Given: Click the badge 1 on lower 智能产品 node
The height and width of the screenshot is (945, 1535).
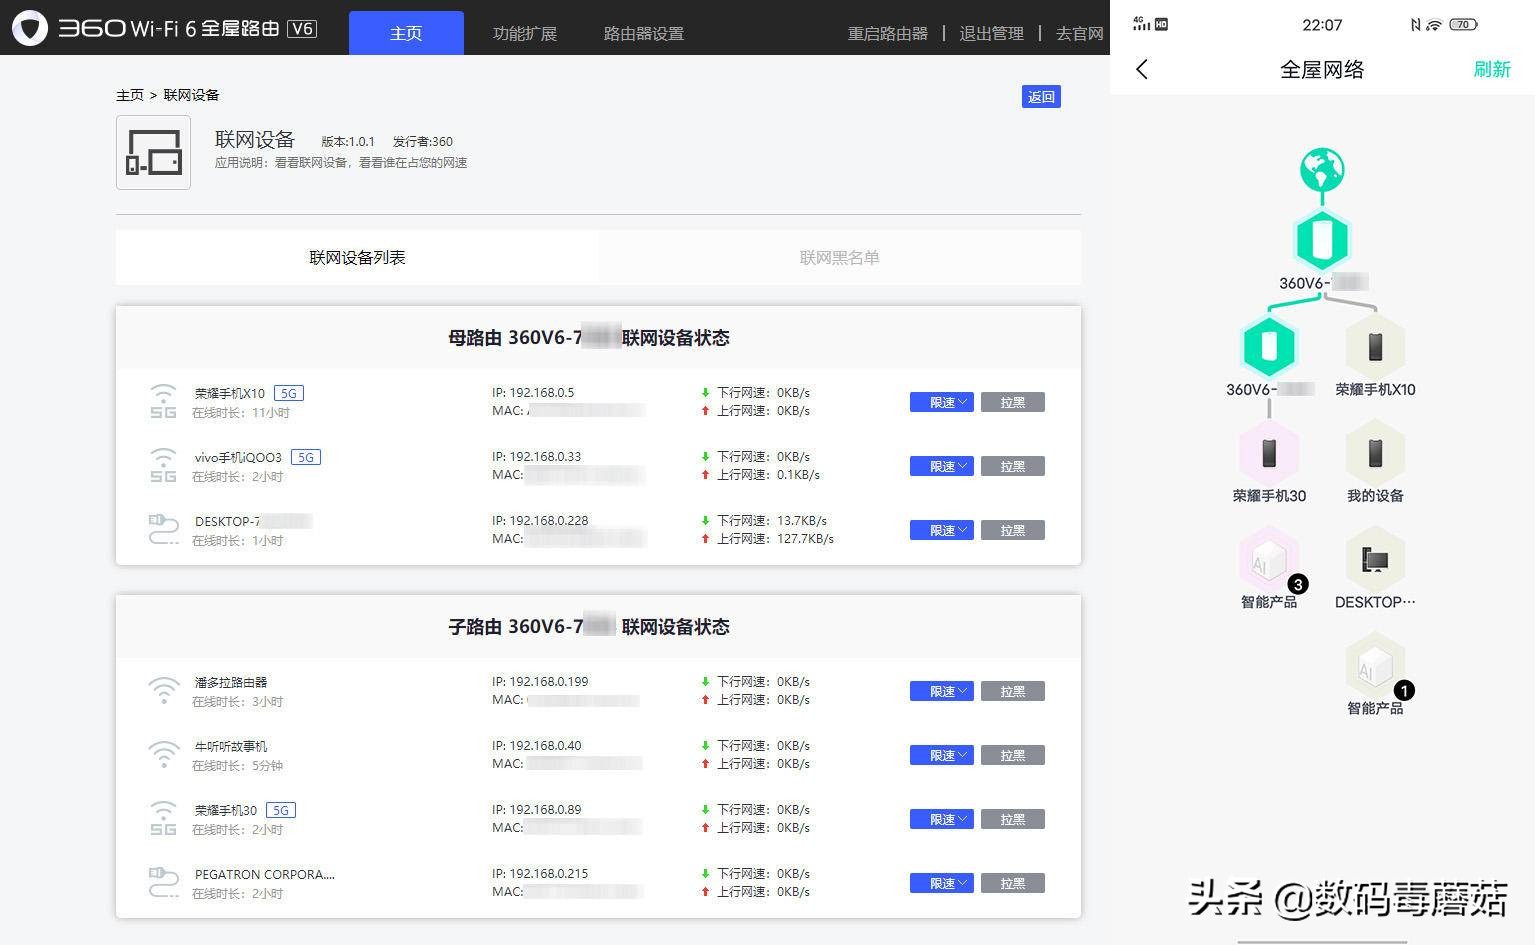Looking at the screenshot, I should coord(1404,690).
